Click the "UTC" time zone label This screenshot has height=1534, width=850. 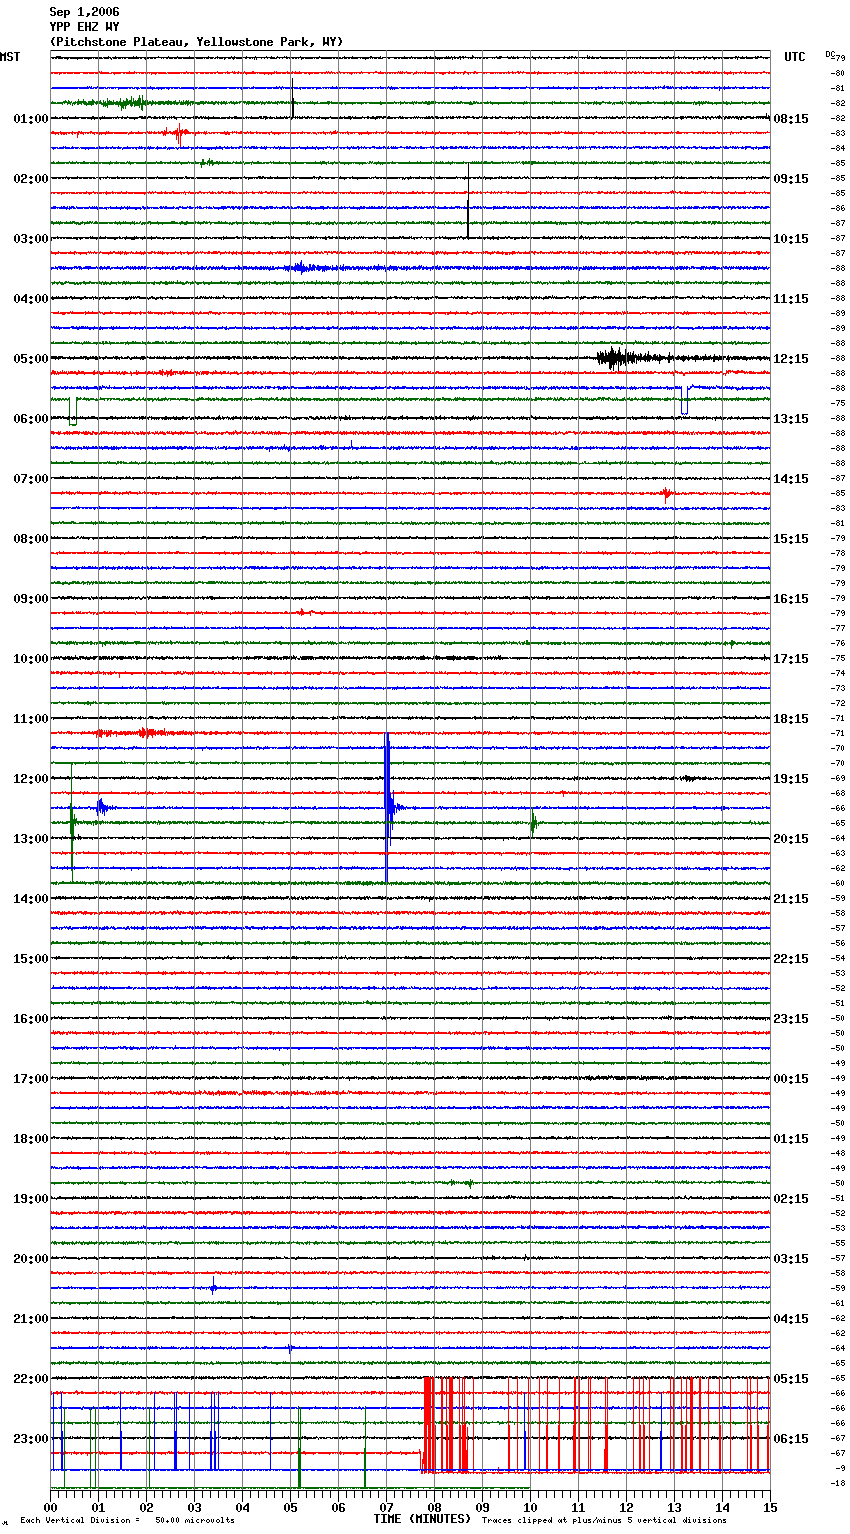click(795, 57)
